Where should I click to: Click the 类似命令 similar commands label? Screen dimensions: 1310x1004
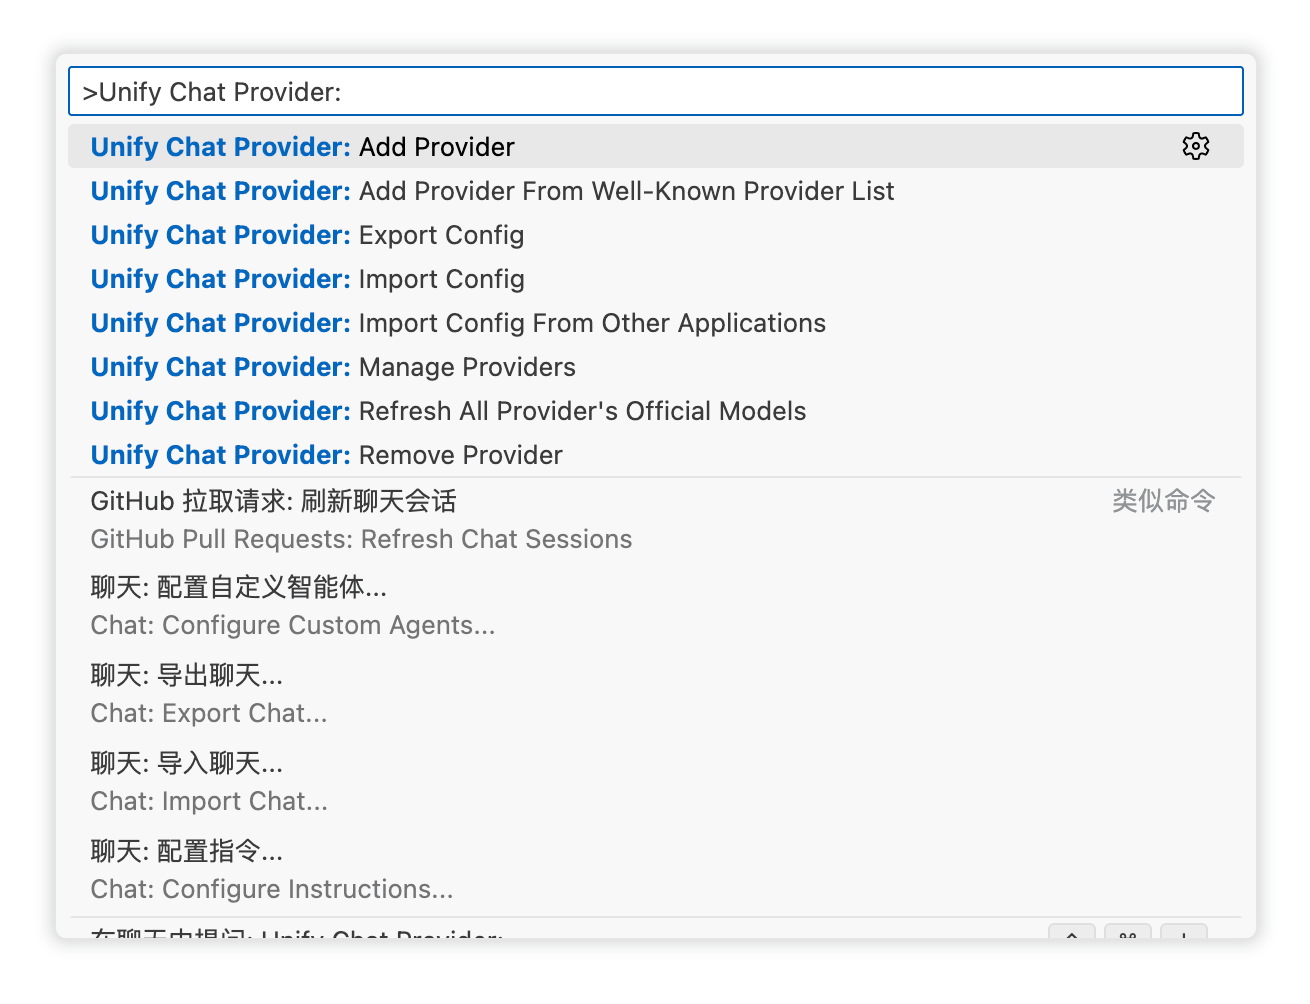(1163, 501)
